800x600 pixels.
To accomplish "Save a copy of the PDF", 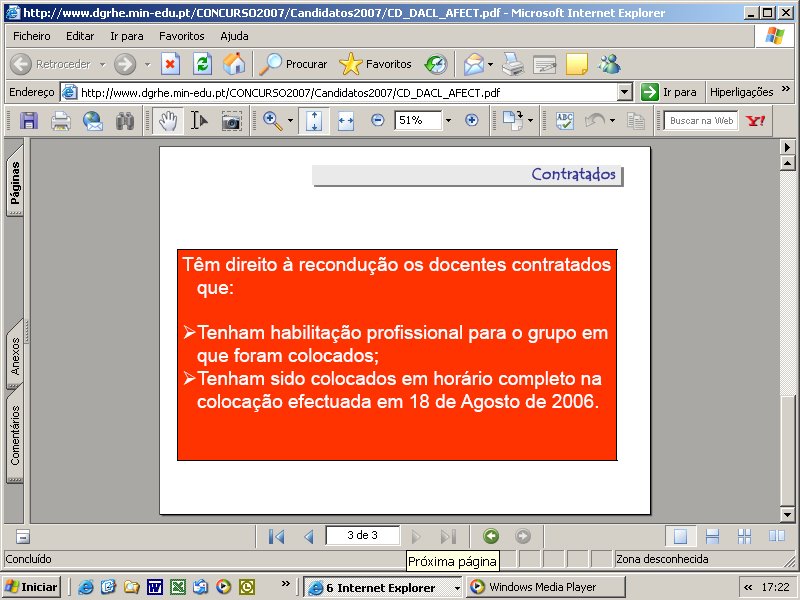I will tap(28, 121).
